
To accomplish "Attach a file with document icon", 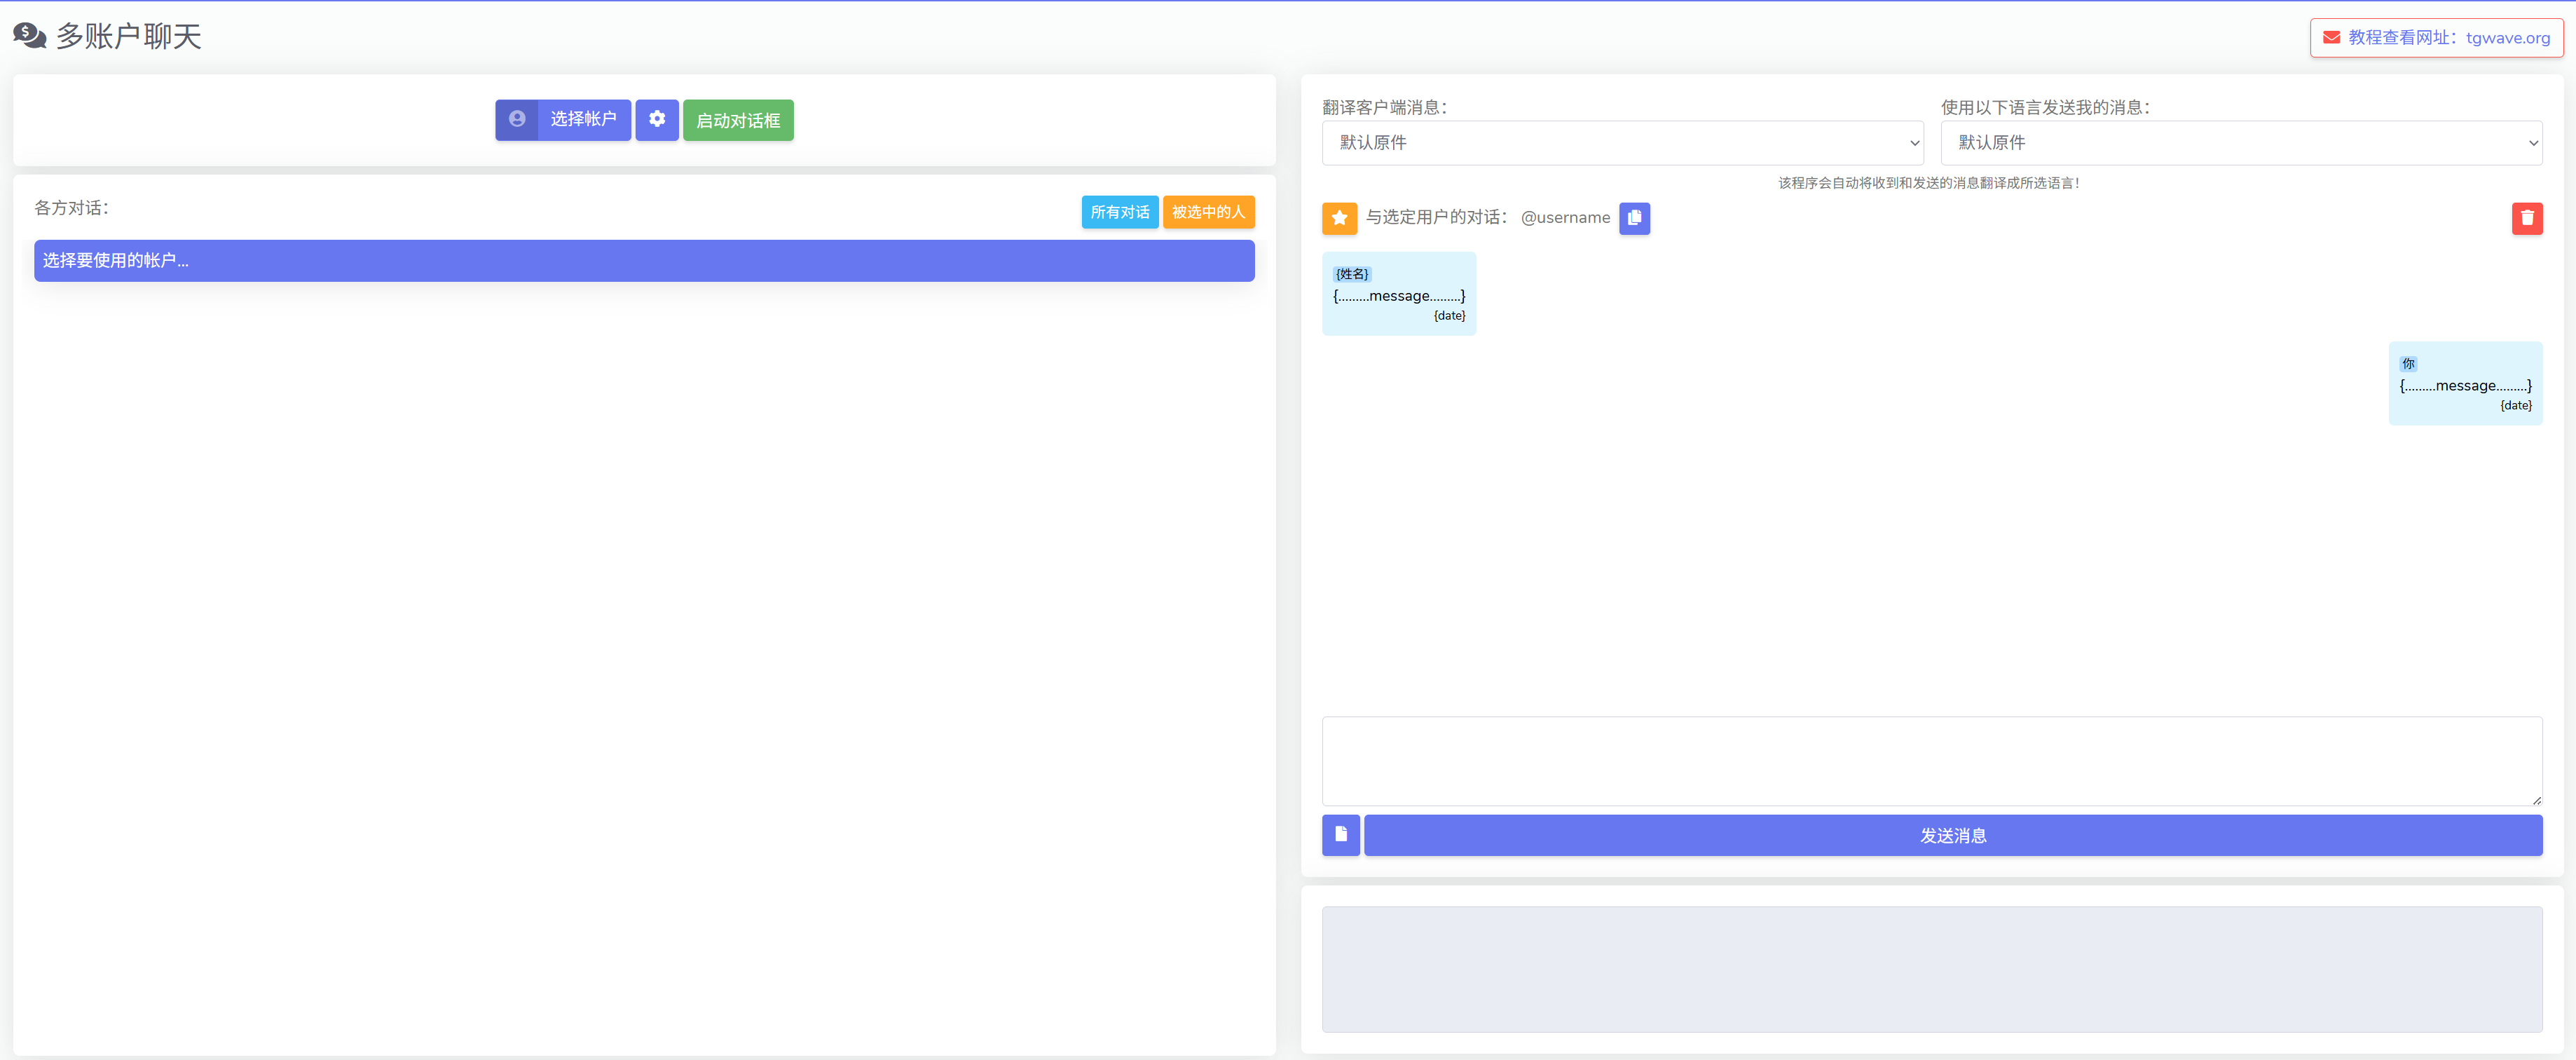I will pyautogui.click(x=1340, y=835).
